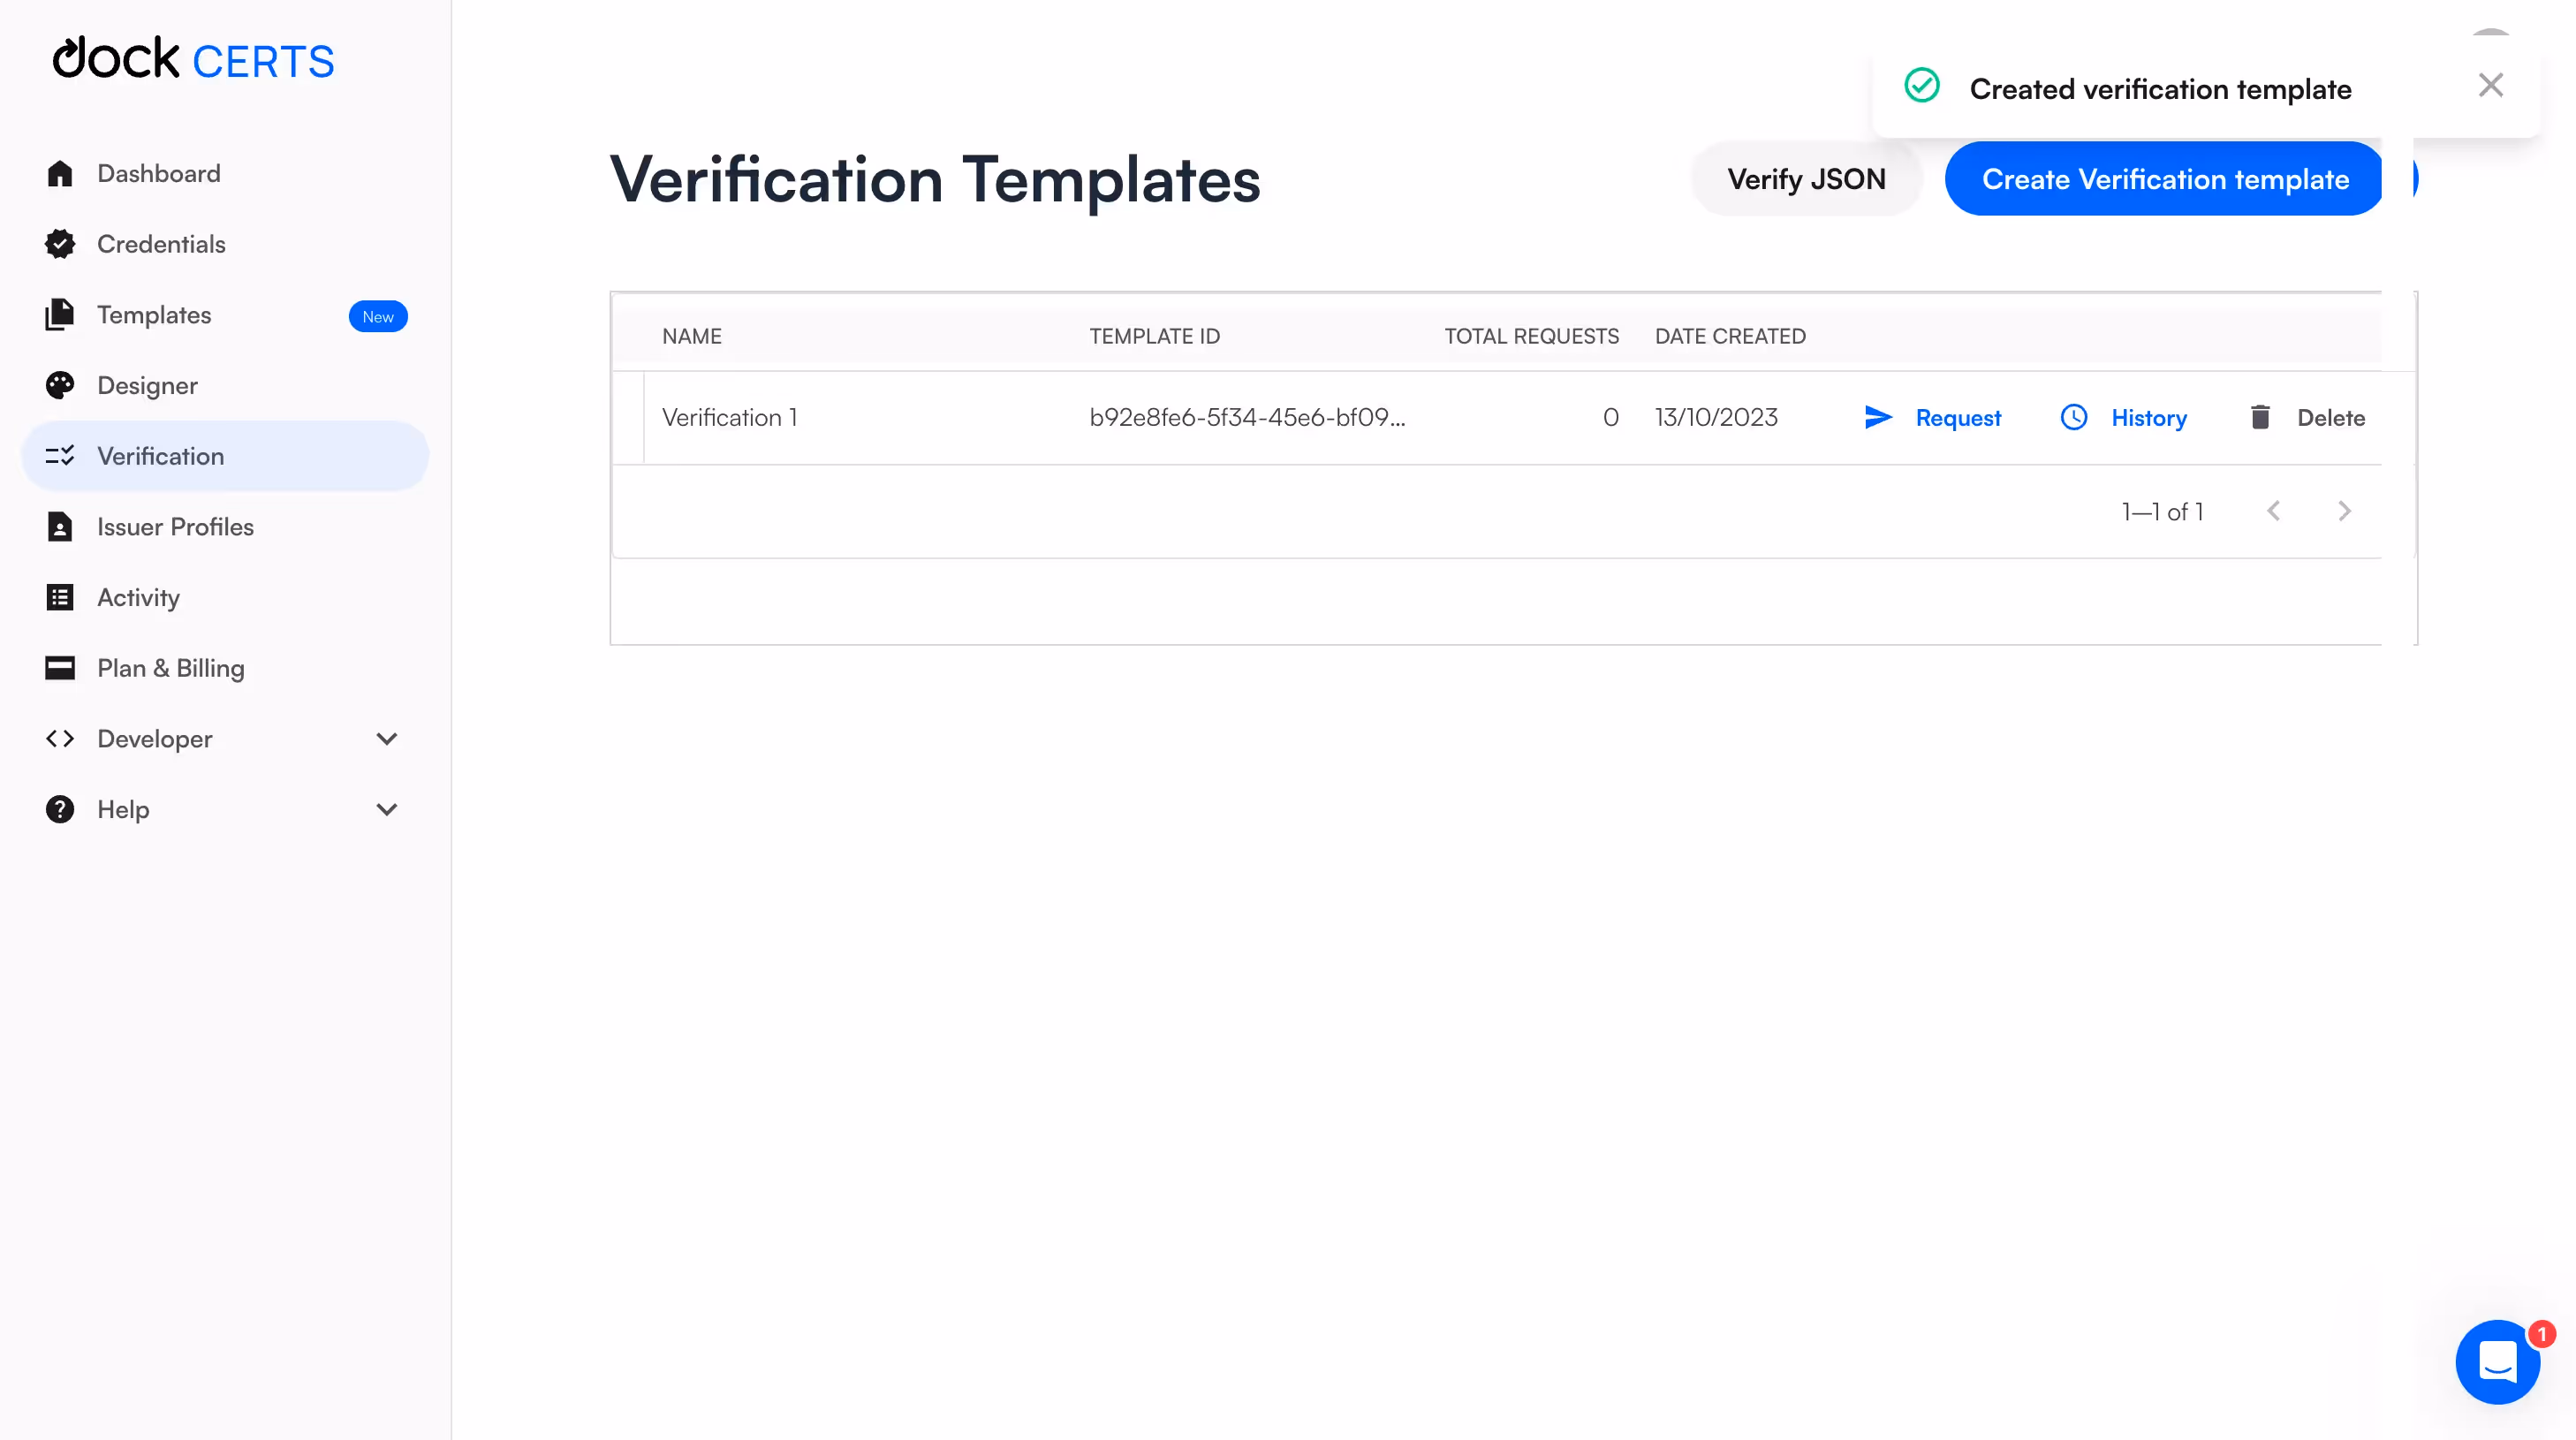Screen dimensions: 2576x1440
Task: Click the Credentials badge icon
Action: 60,244
